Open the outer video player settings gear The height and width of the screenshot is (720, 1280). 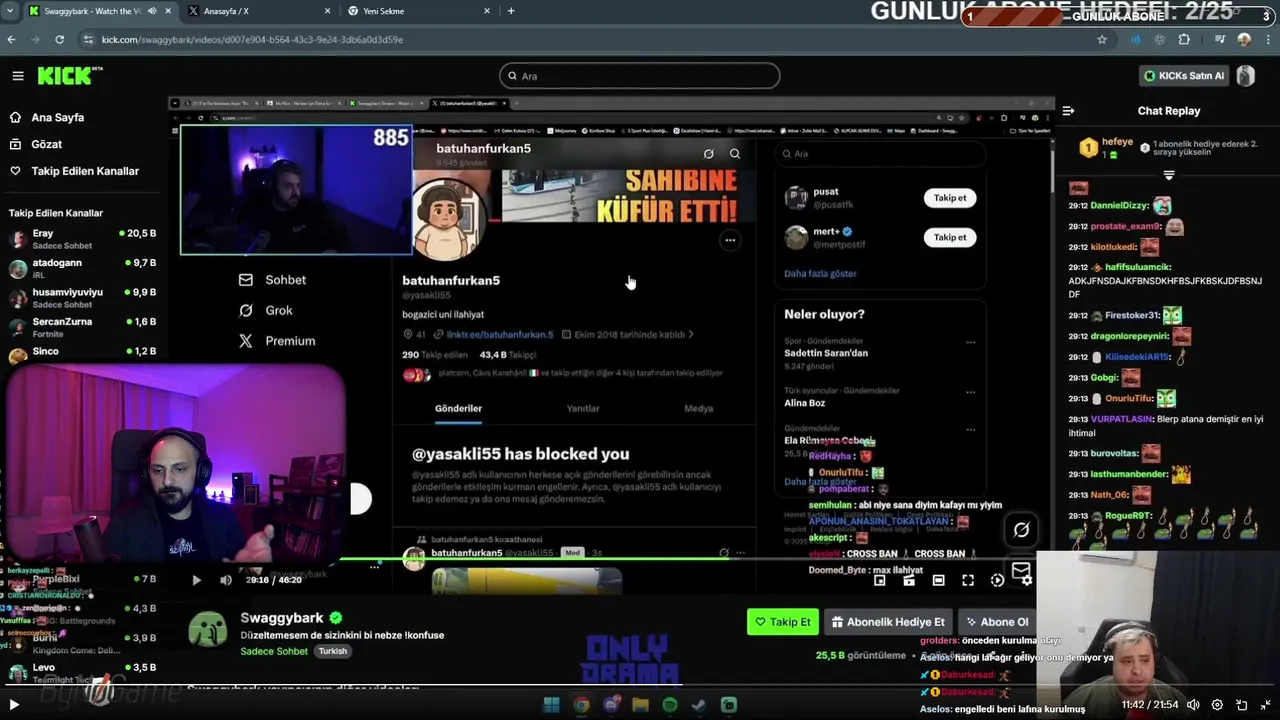tap(1217, 705)
